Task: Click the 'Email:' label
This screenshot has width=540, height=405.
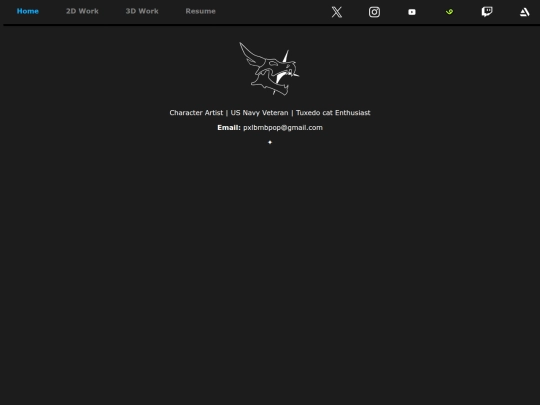Action: (229, 128)
